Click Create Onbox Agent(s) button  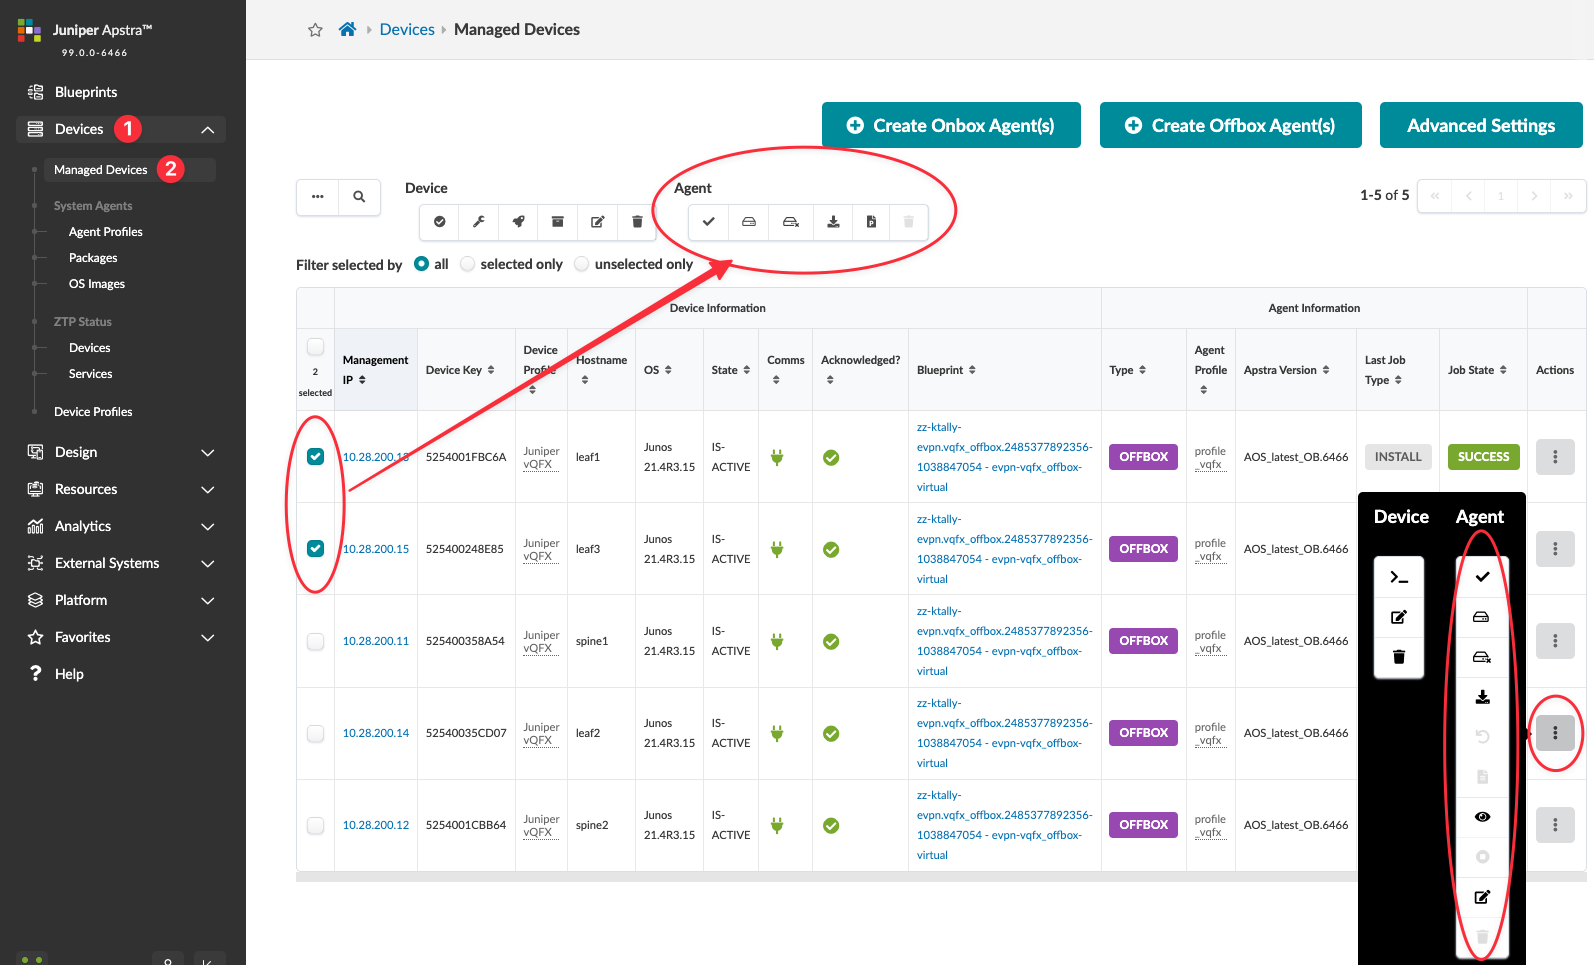[951, 126]
